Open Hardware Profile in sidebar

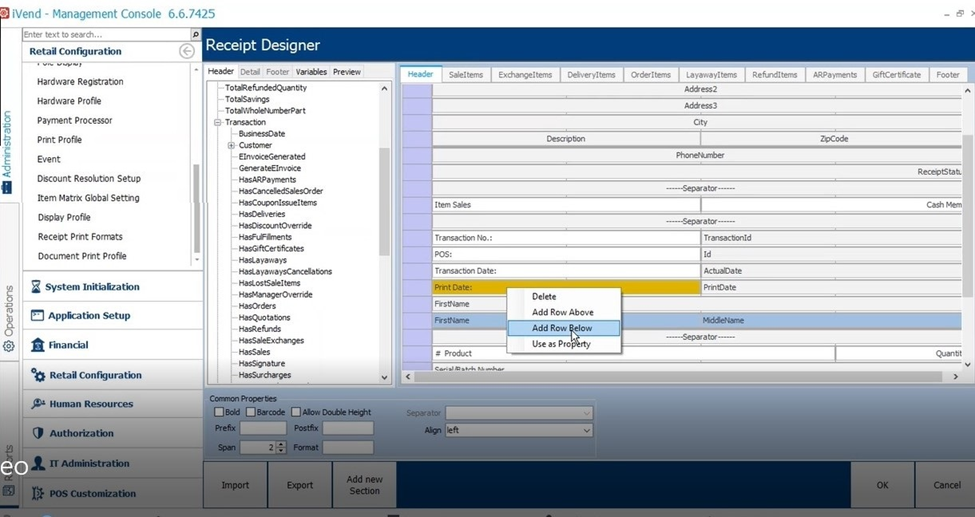(x=69, y=101)
